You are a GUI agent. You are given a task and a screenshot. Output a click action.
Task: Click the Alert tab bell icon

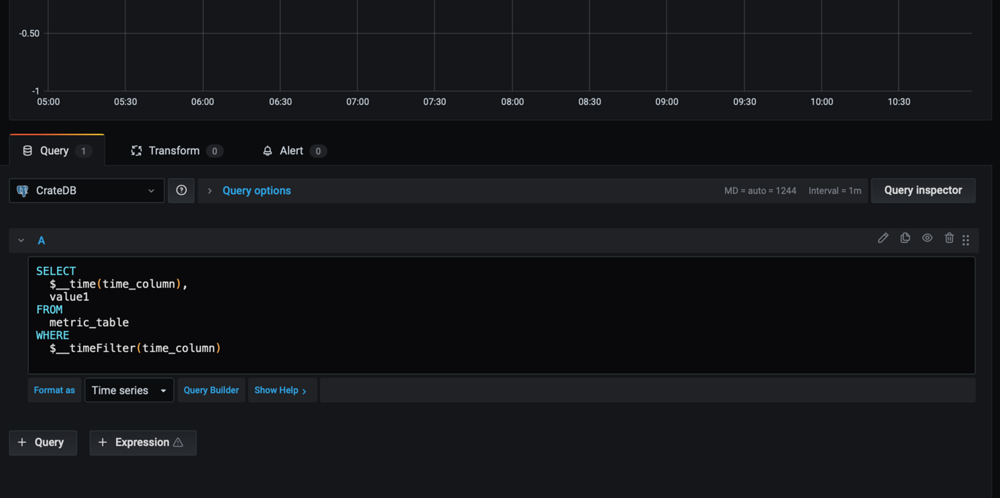pyautogui.click(x=268, y=151)
